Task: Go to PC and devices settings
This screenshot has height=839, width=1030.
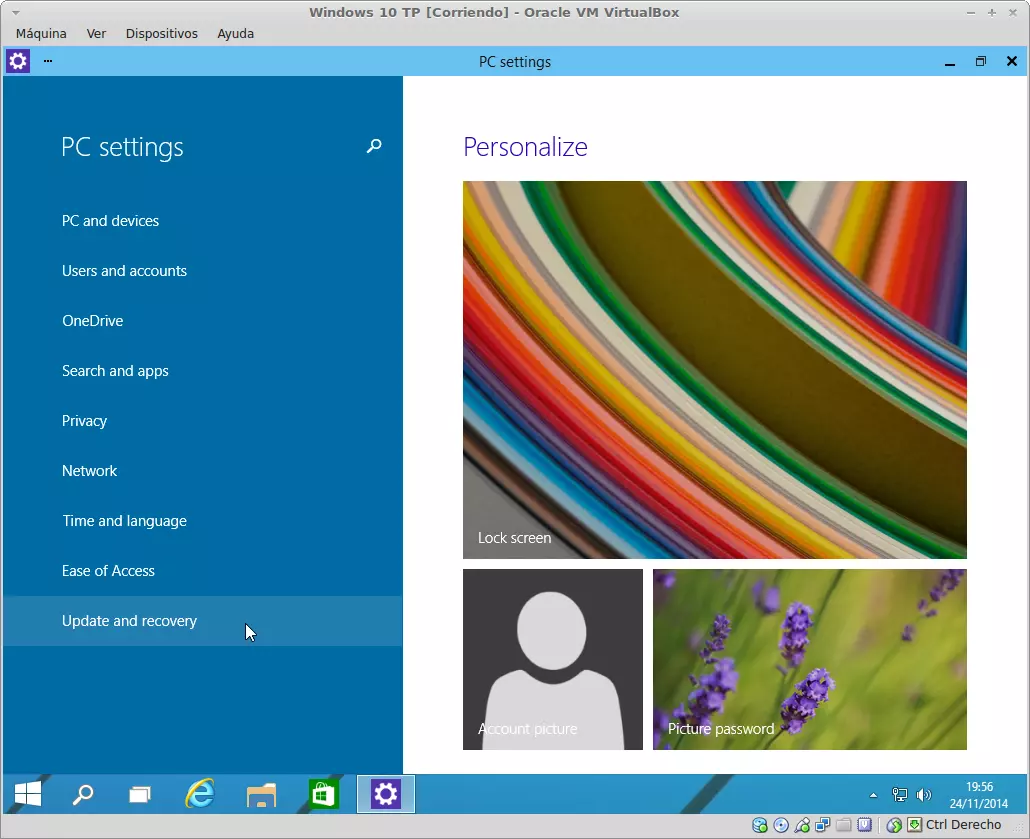Action: [110, 221]
